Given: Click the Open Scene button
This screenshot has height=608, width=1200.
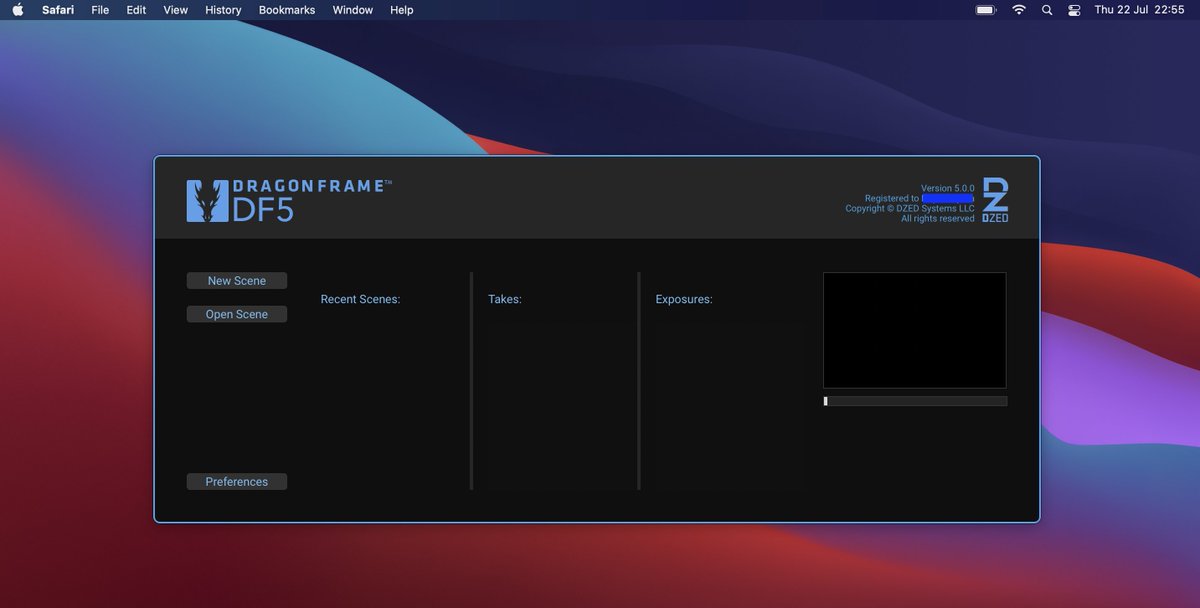Looking at the screenshot, I should (237, 314).
